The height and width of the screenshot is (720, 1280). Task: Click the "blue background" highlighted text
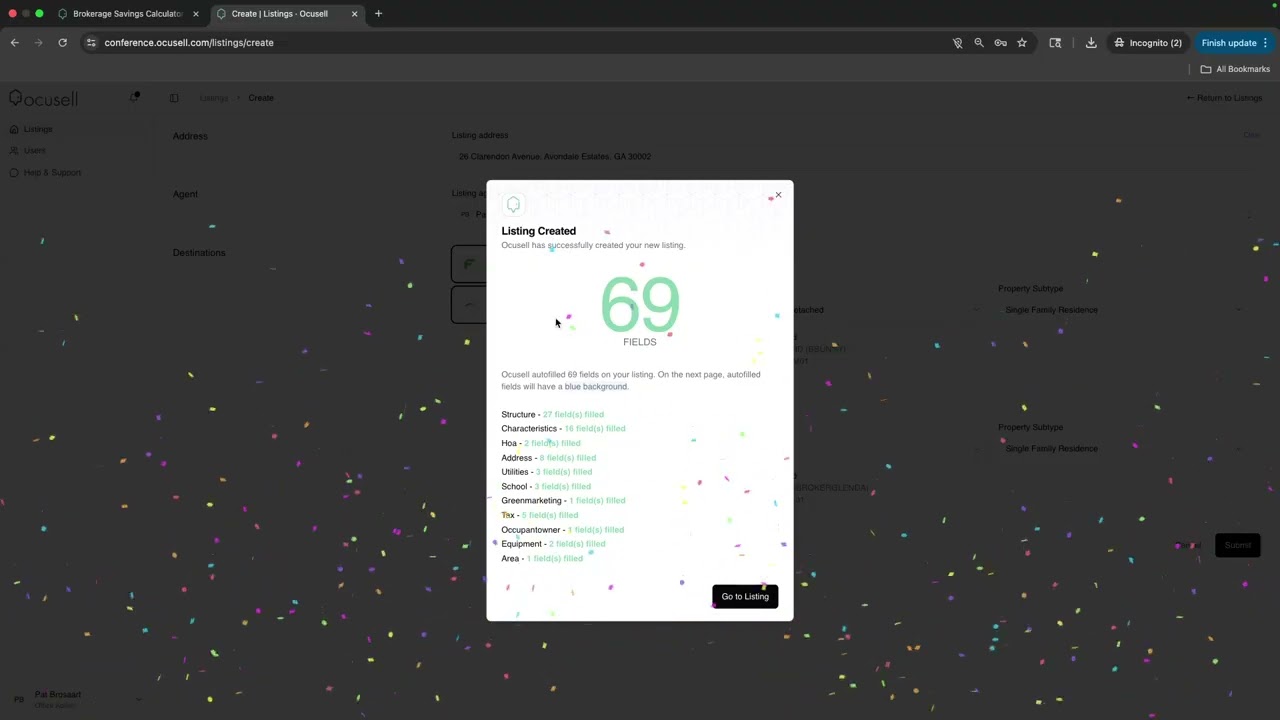(596, 387)
